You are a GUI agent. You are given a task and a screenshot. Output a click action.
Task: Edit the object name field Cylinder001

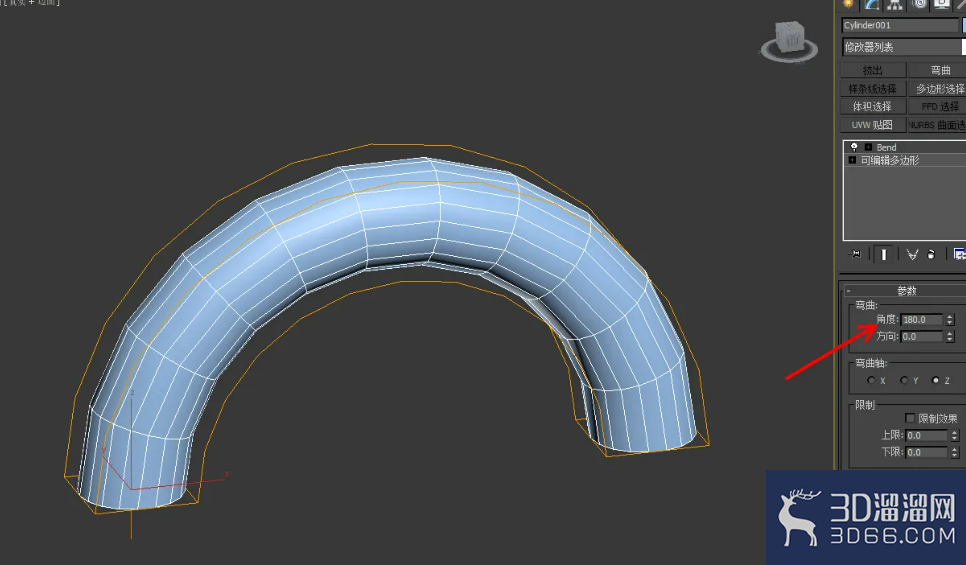900,25
